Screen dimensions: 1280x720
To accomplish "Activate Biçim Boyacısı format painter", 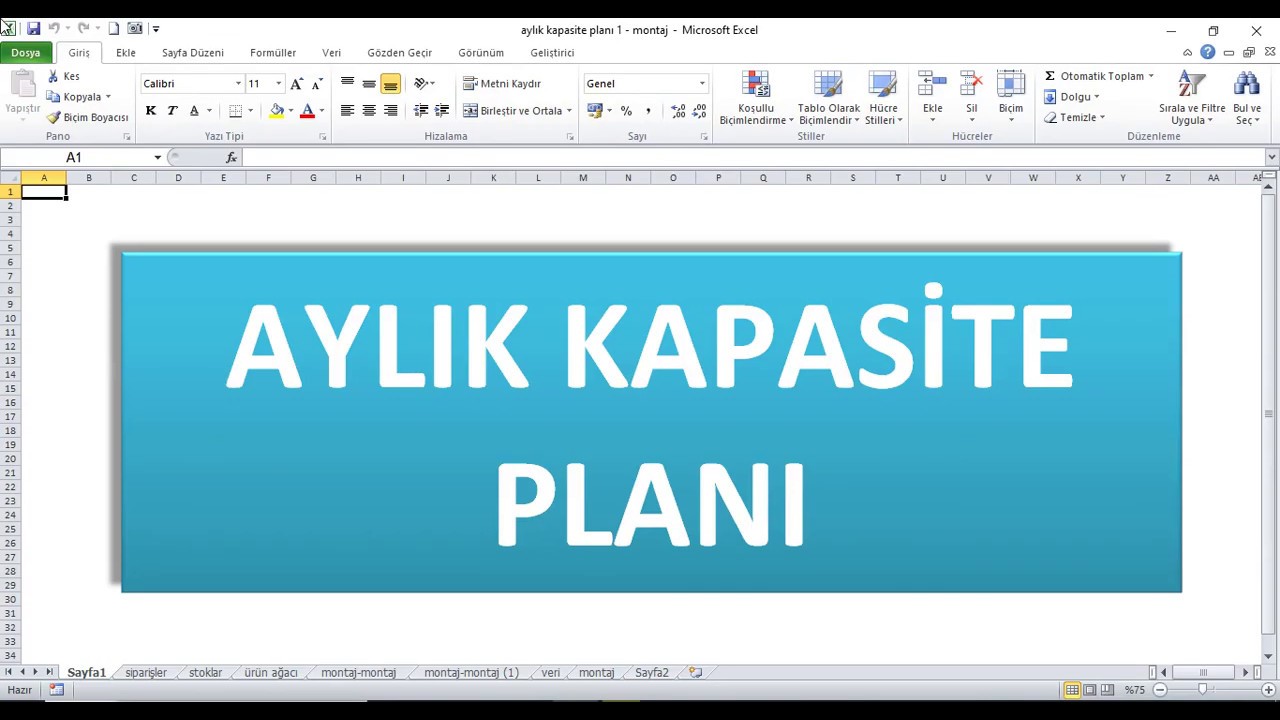I will pyautogui.click(x=88, y=117).
